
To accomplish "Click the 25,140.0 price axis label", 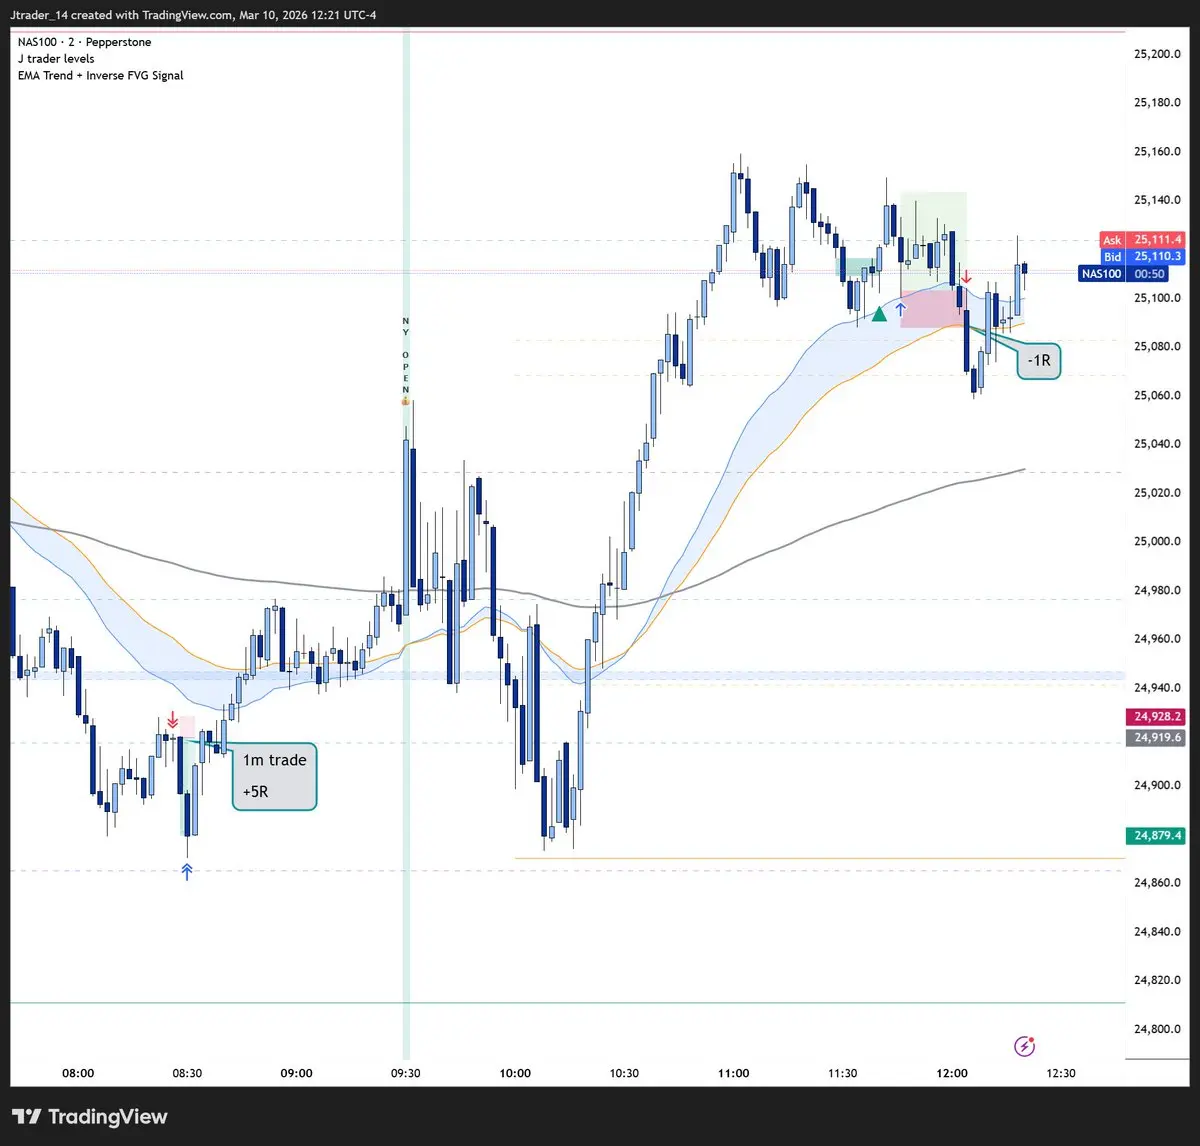I will click(1157, 200).
